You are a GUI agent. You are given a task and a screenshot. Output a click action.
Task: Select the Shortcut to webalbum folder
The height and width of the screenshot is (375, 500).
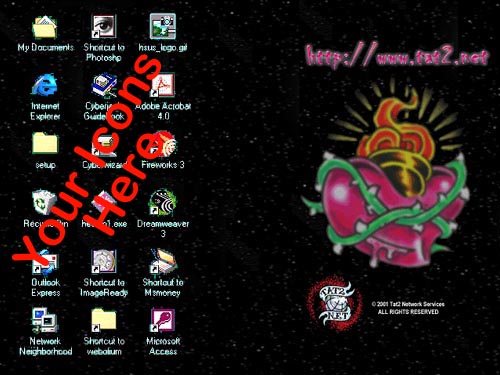(x=104, y=320)
